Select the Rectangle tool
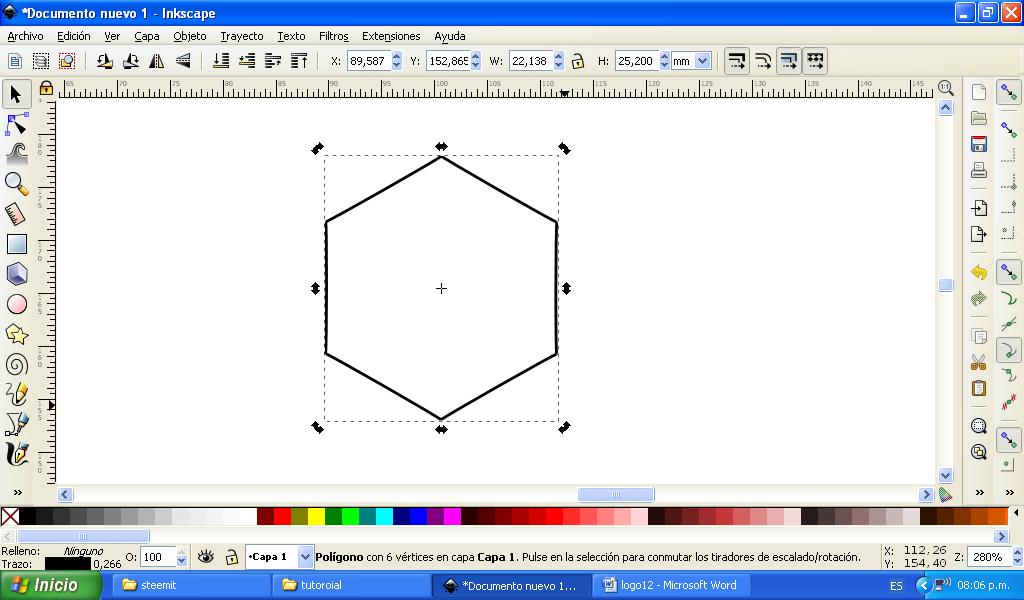Viewport: 1024px width, 600px height. (16, 244)
